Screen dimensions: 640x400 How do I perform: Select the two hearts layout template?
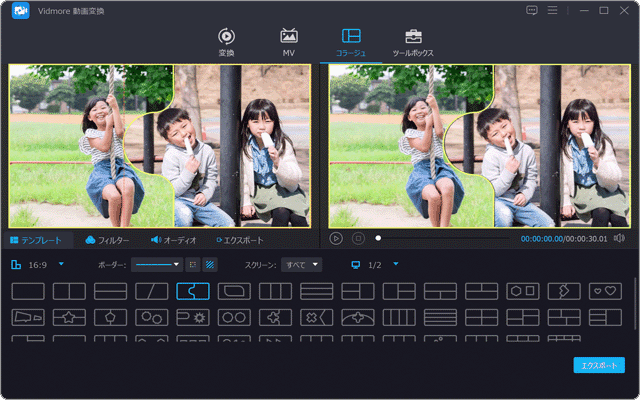(x=605, y=291)
